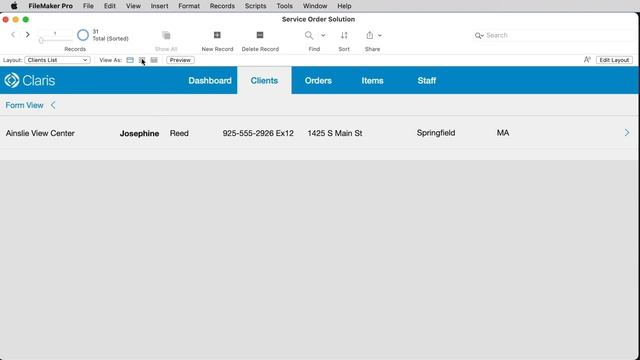Click the Sort toolbar icon

point(344,36)
